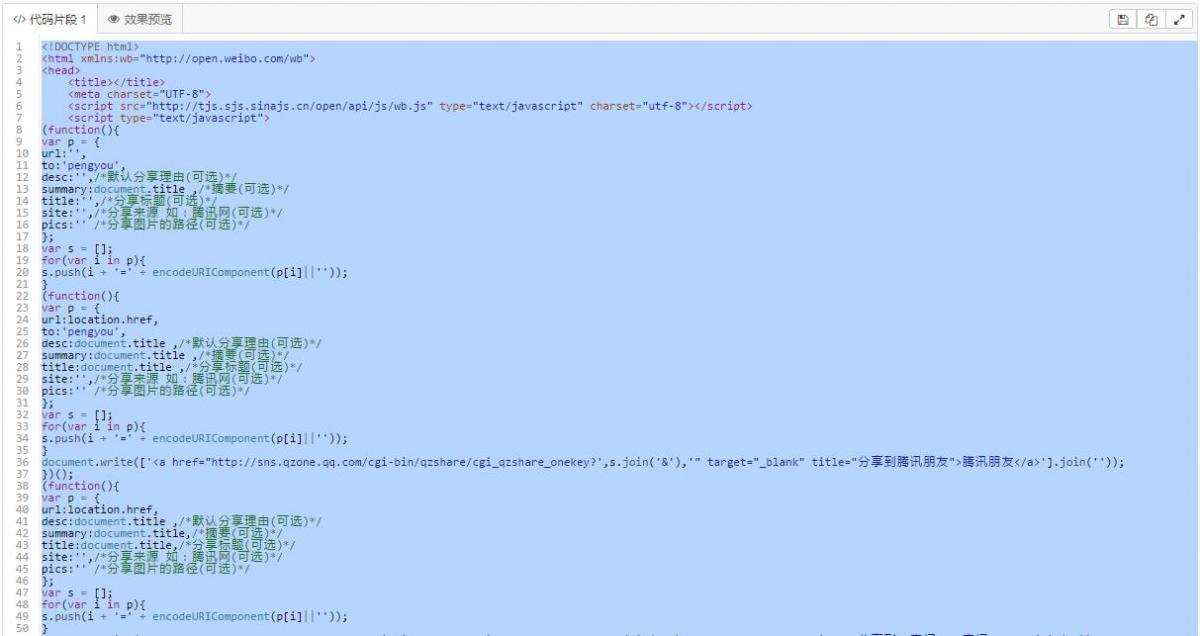Click the <head> tag on line 3

[59, 71]
